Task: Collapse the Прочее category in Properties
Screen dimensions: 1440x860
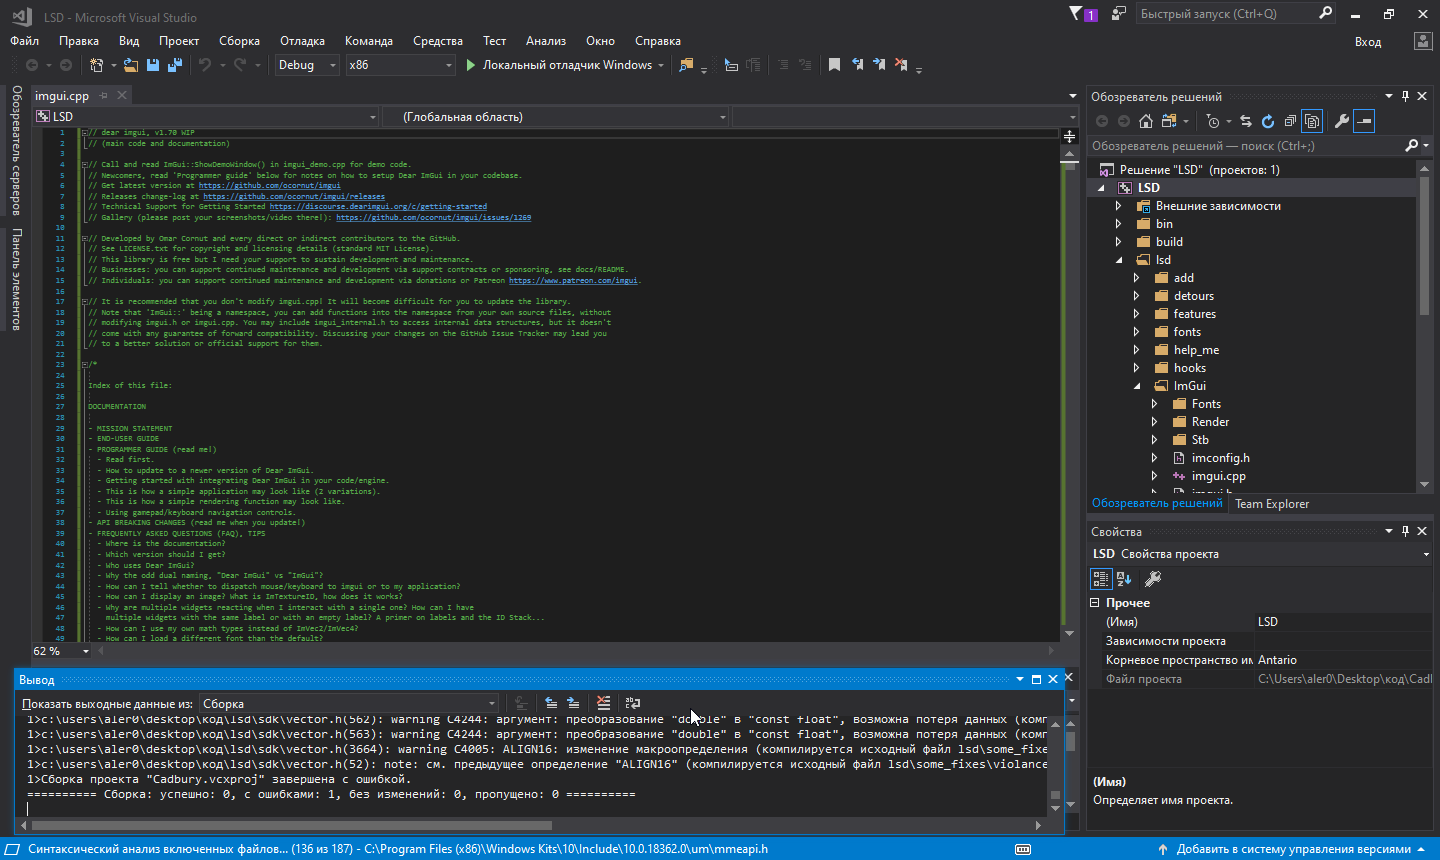Action: click(x=1095, y=603)
